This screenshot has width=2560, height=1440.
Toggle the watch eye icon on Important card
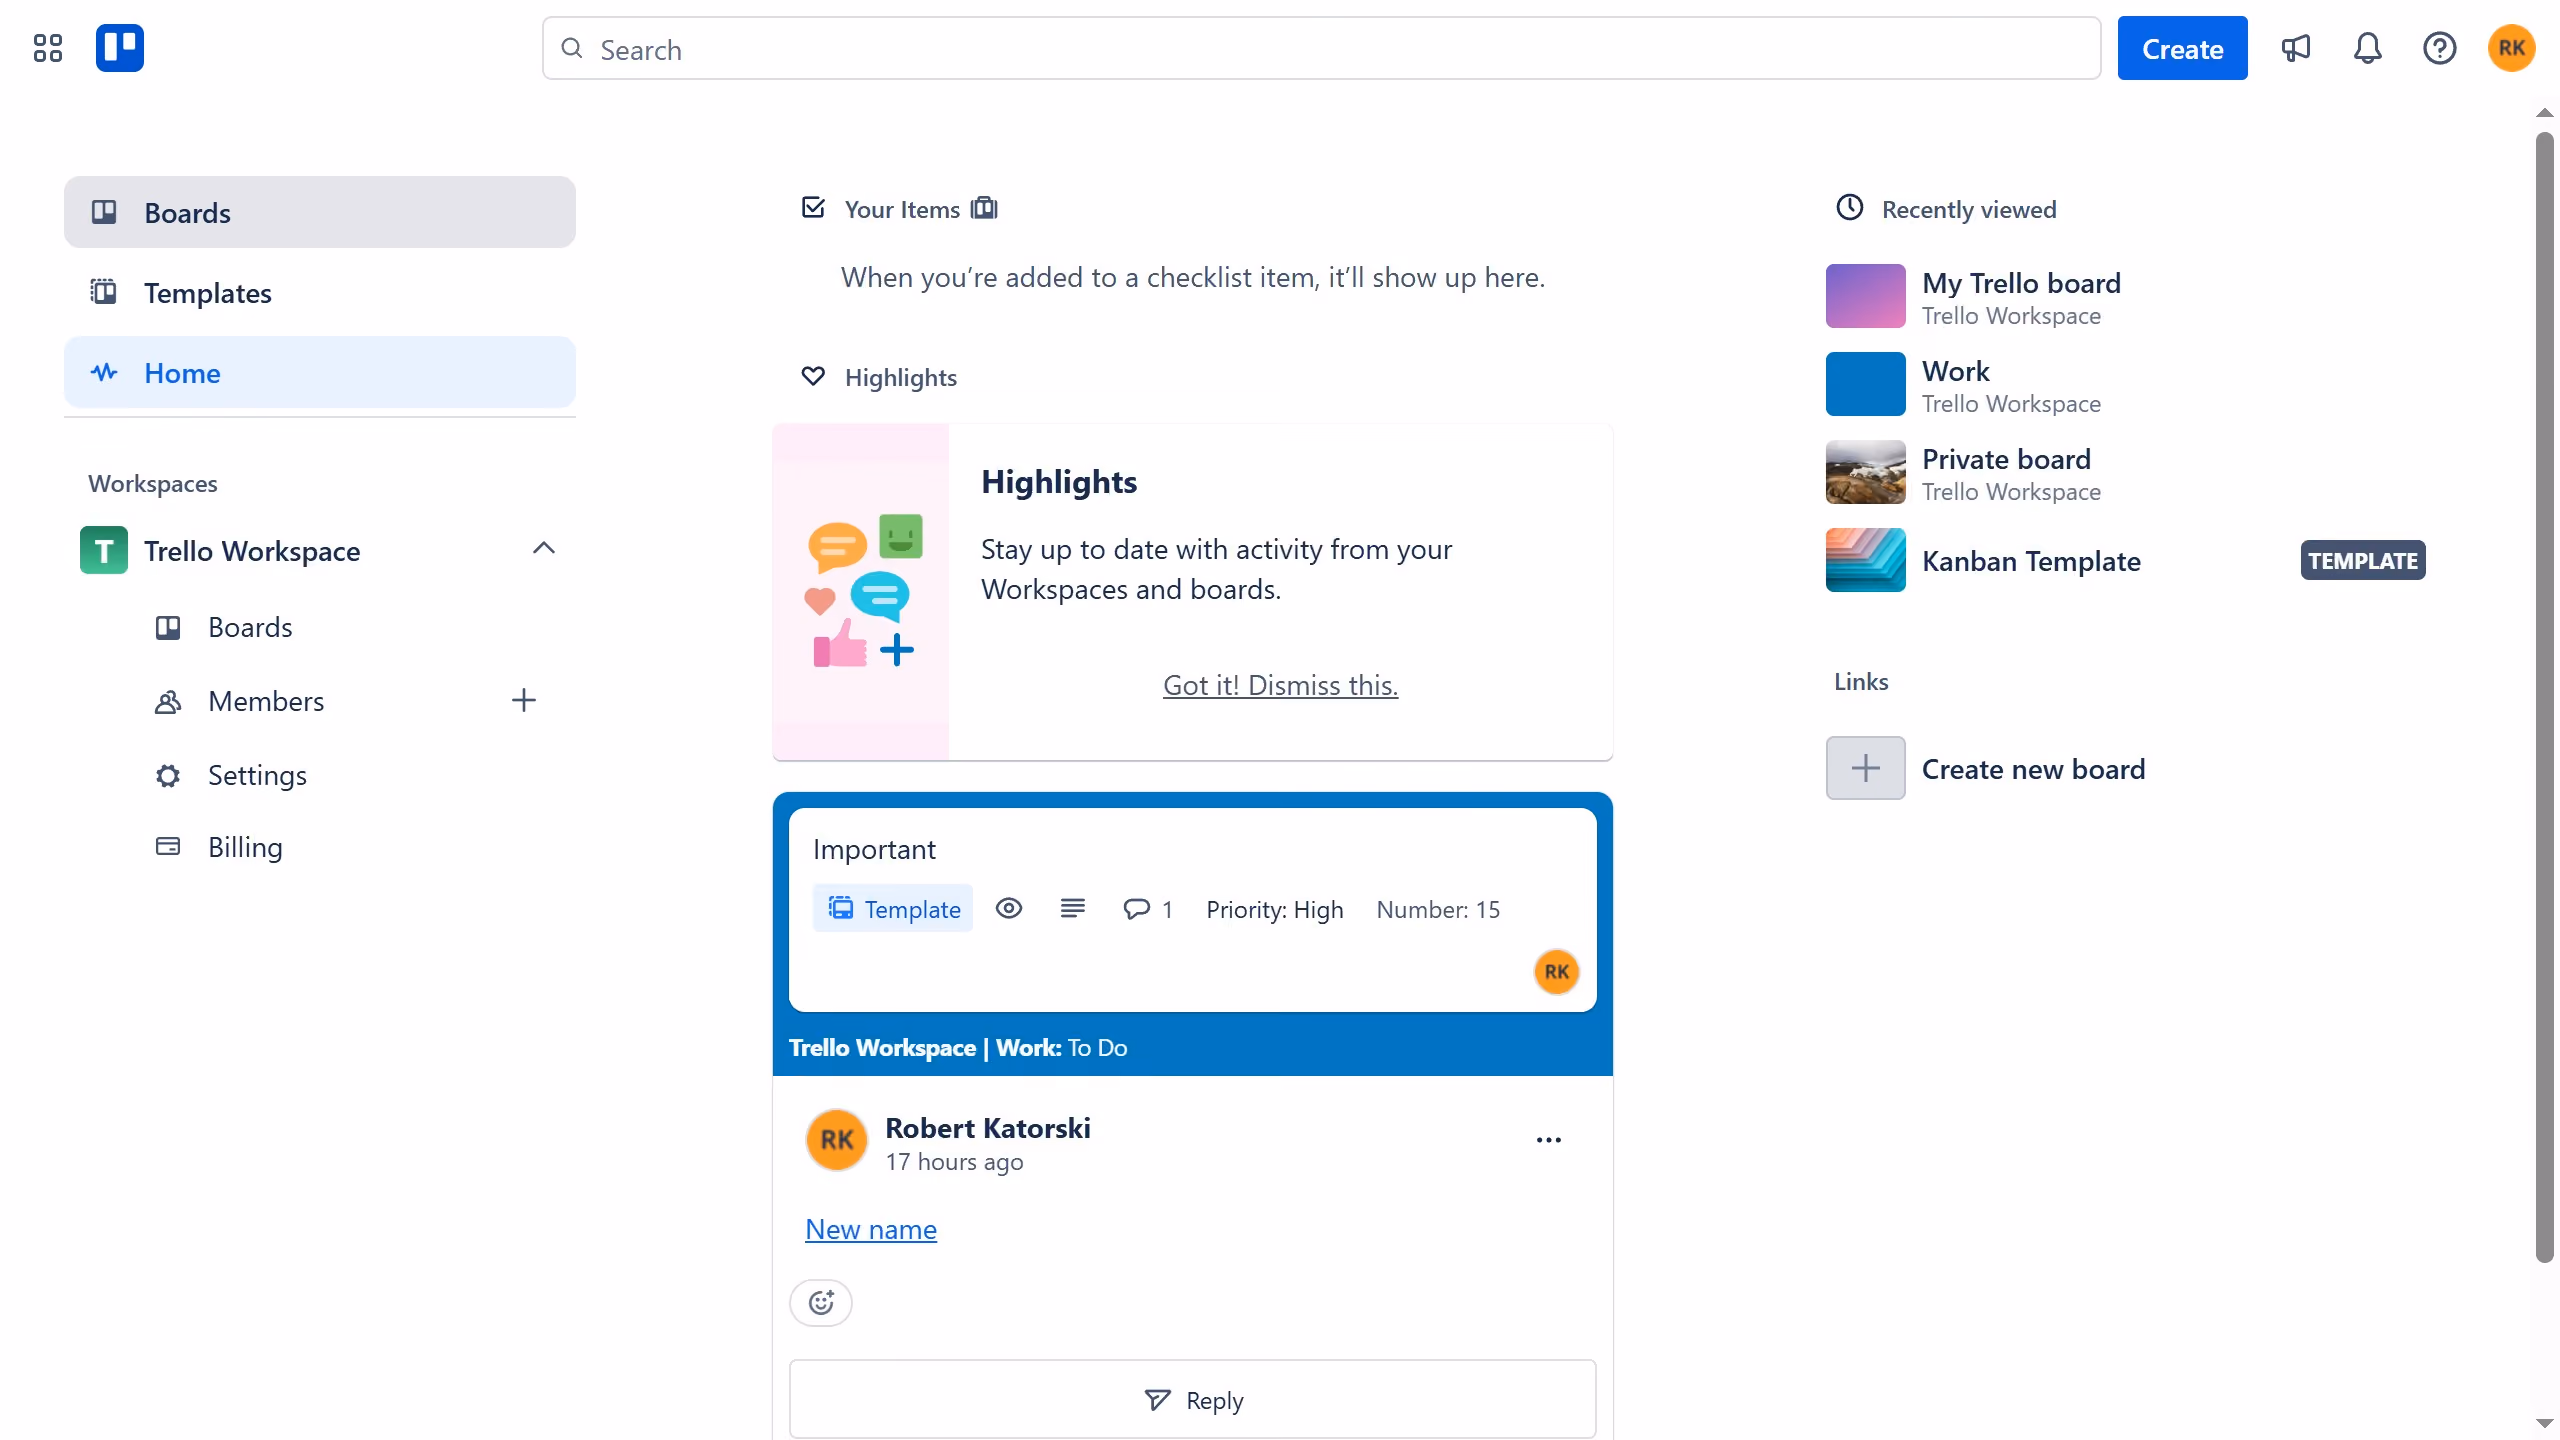1008,908
